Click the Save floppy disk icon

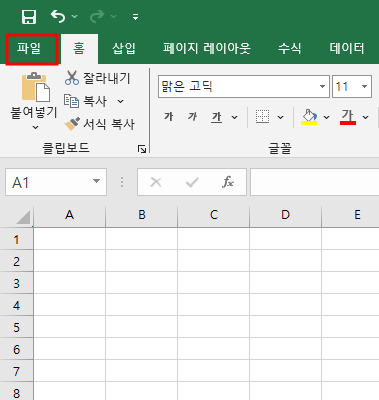[29, 16]
